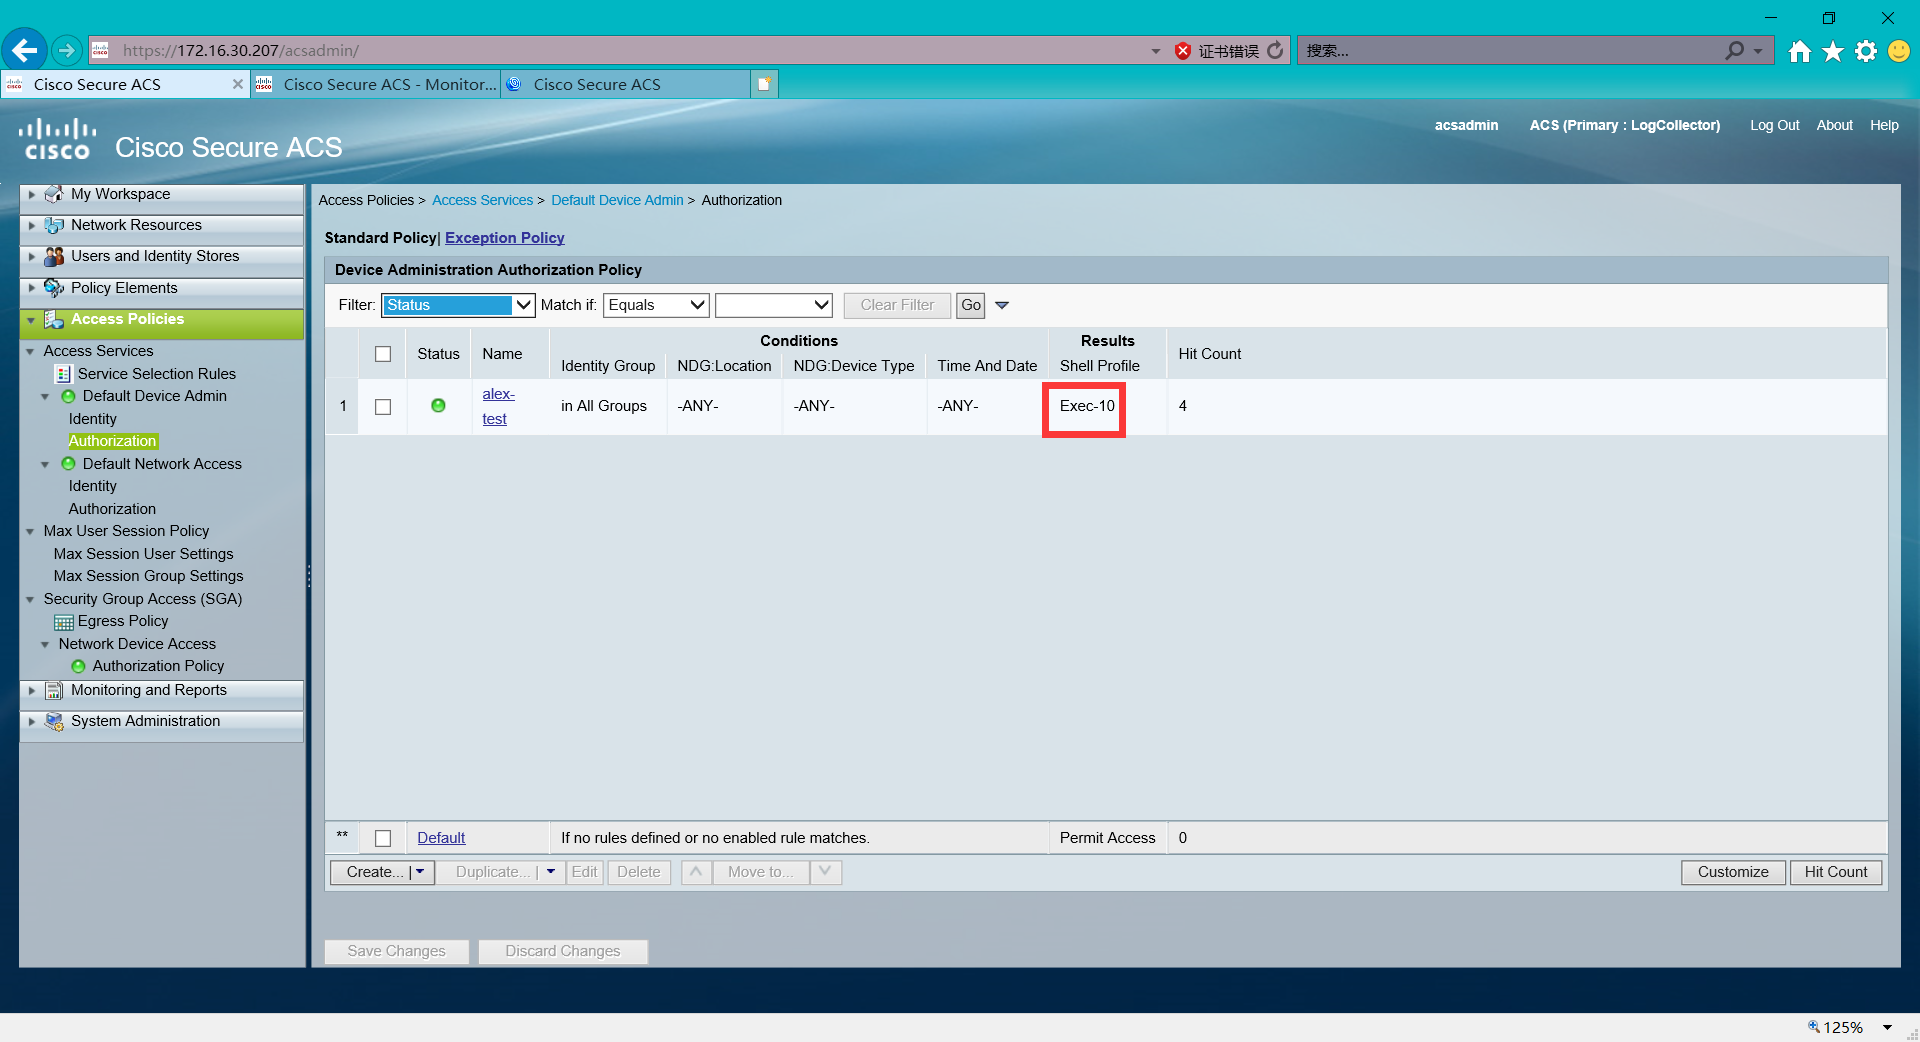Expand the Network Resources section

click(x=32, y=225)
